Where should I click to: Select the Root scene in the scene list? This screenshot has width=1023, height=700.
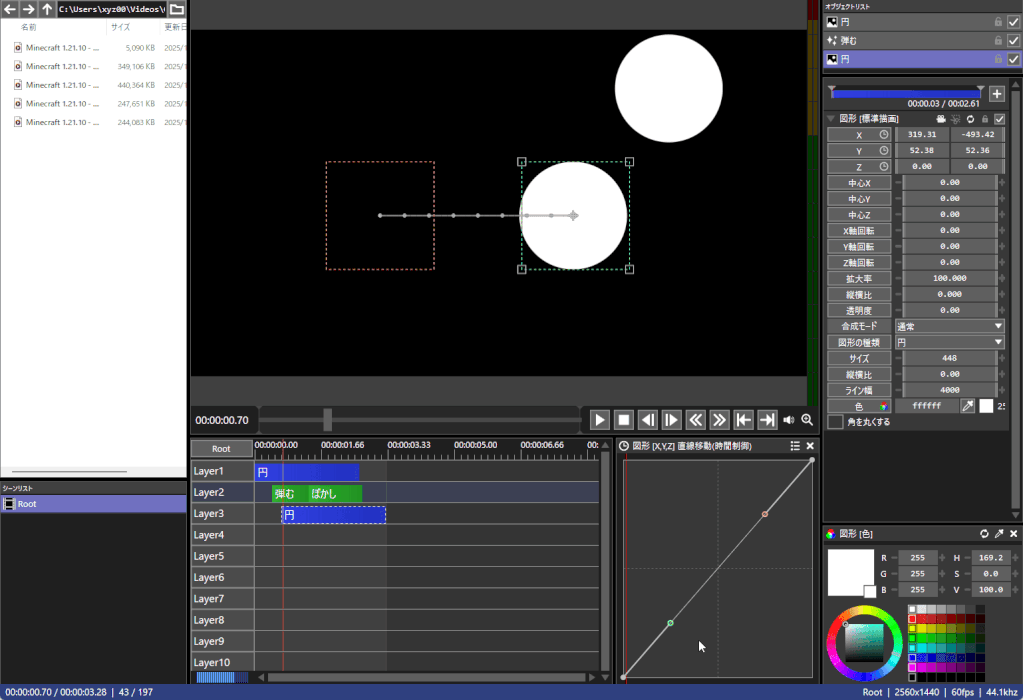pyautogui.click(x=27, y=504)
